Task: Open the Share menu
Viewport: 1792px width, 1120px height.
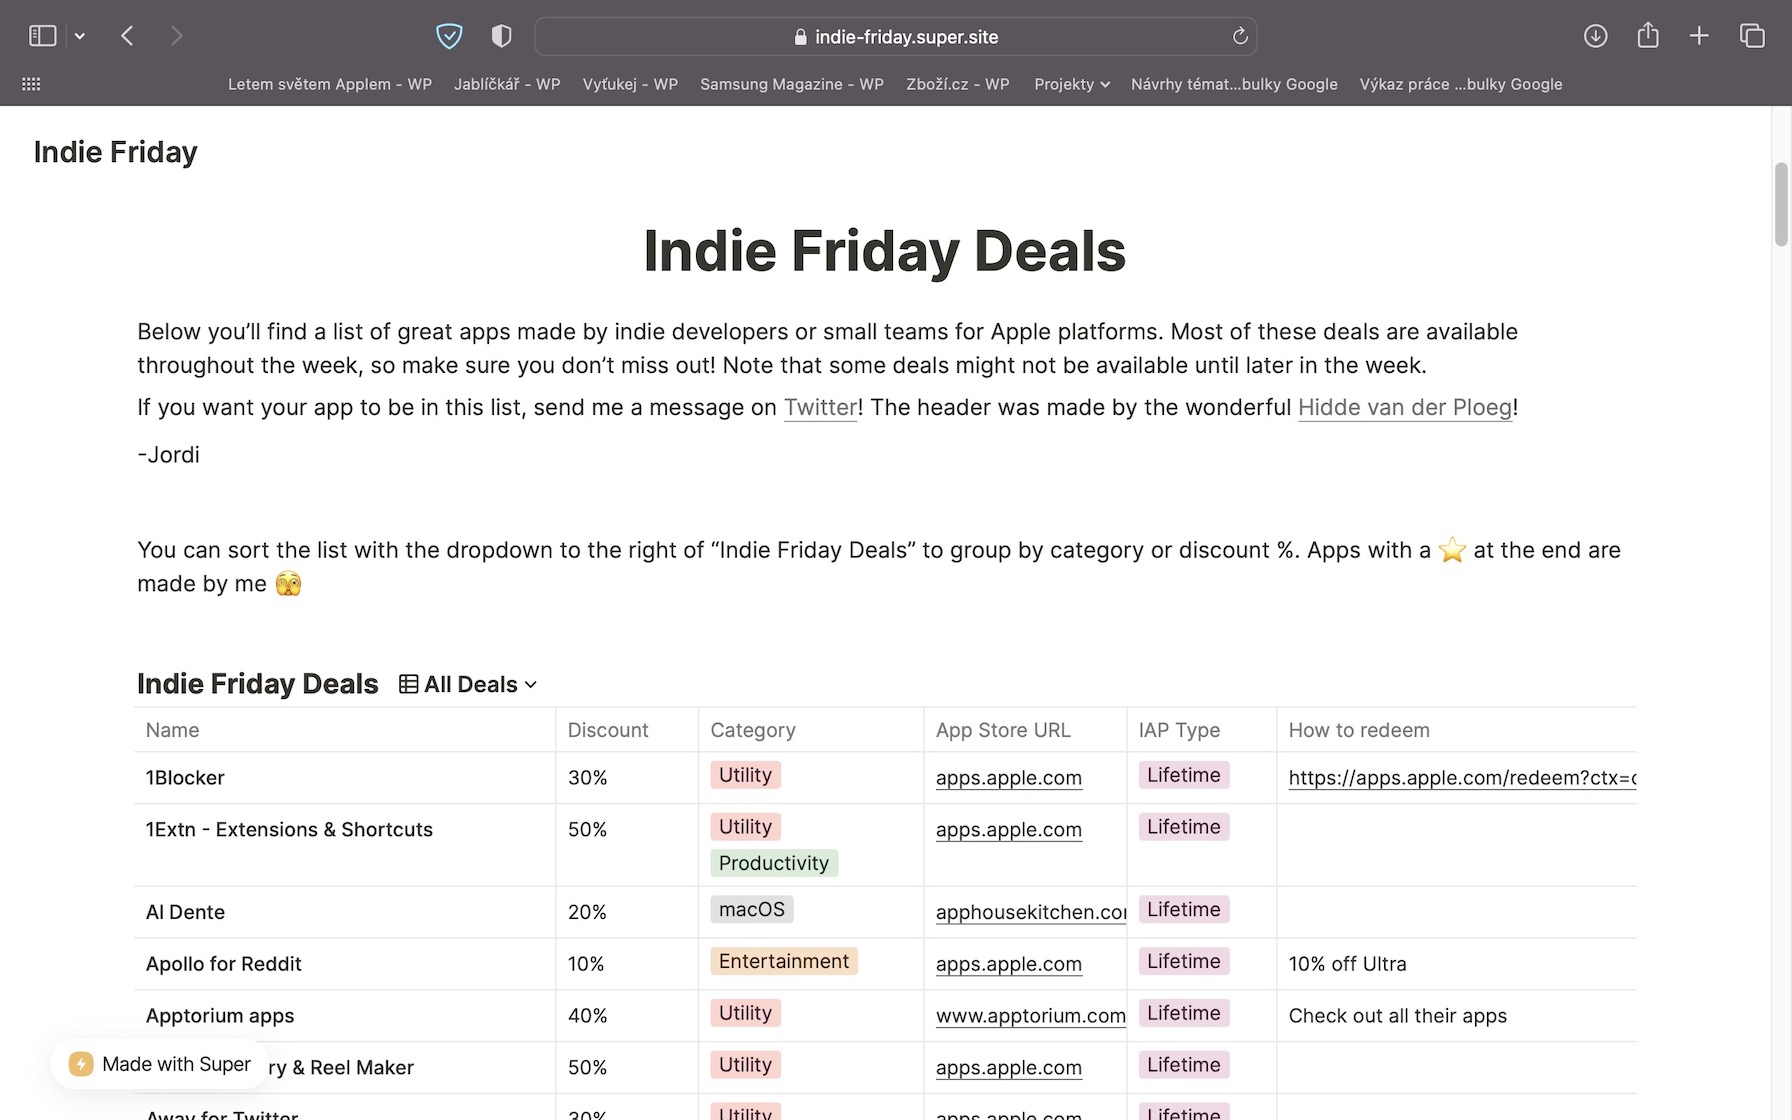Action: coord(1647,36)
